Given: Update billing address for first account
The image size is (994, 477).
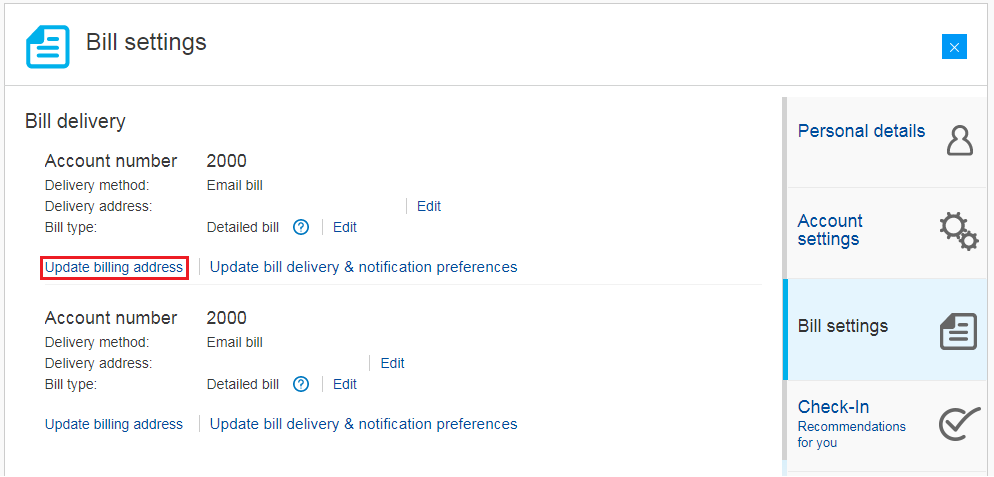Looking at the screenshot, I should [114, 267].
